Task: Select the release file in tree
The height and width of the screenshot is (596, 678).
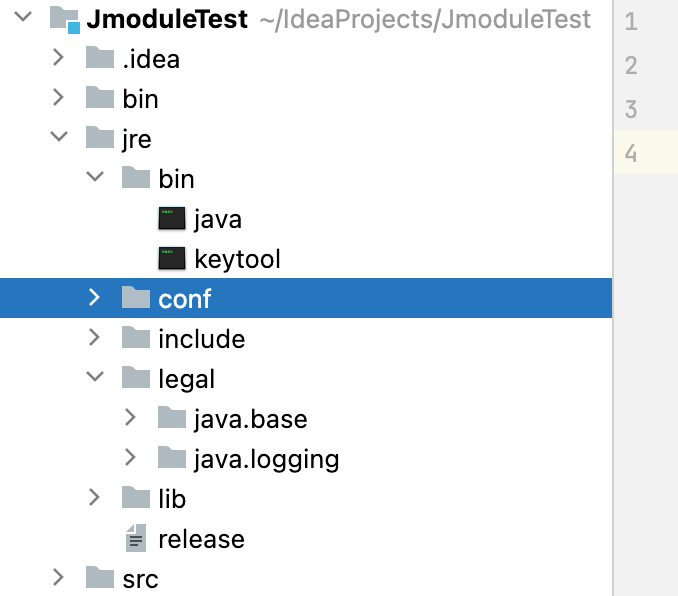Action: pyautogui.click(x=201, y=539)
